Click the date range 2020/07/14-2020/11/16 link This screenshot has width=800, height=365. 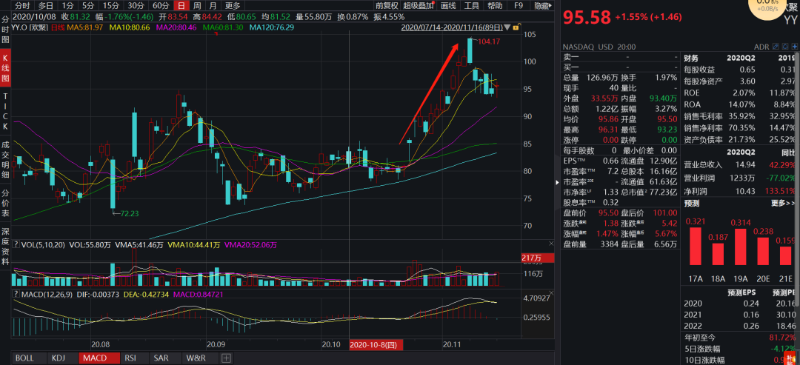pos(452,27)
